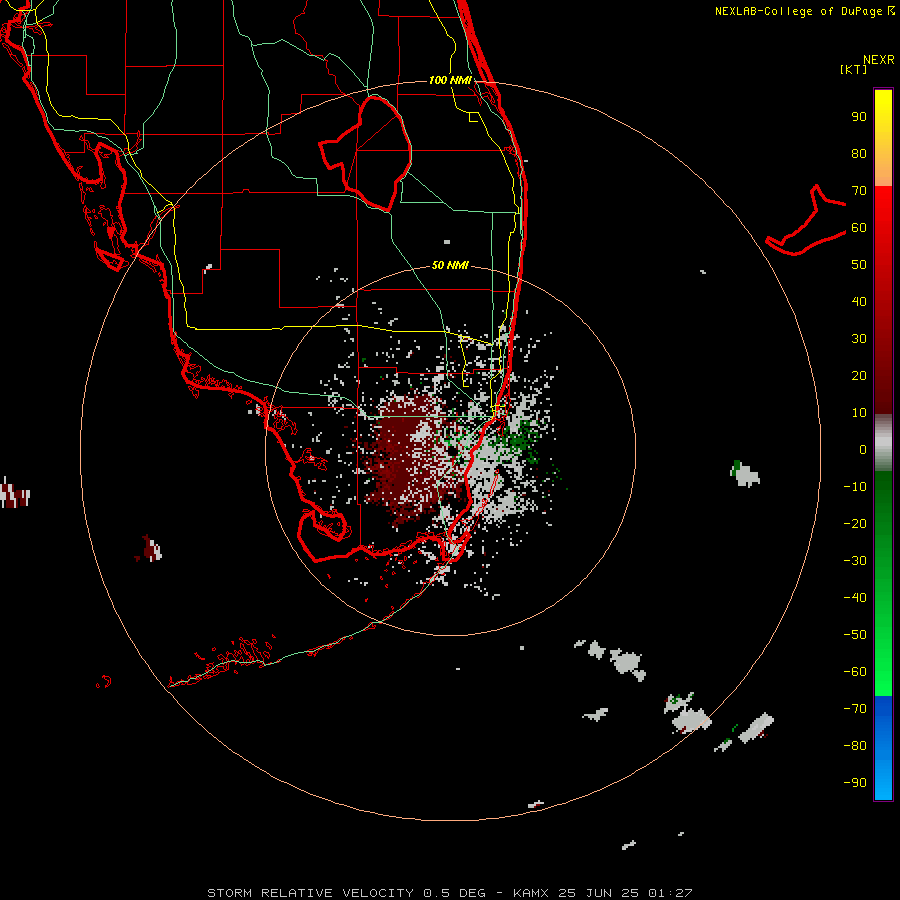Select the -50 value on the velocity scale
Viewport: 900px width, 900px height.
pyautogui.click(x=855, y=634)
